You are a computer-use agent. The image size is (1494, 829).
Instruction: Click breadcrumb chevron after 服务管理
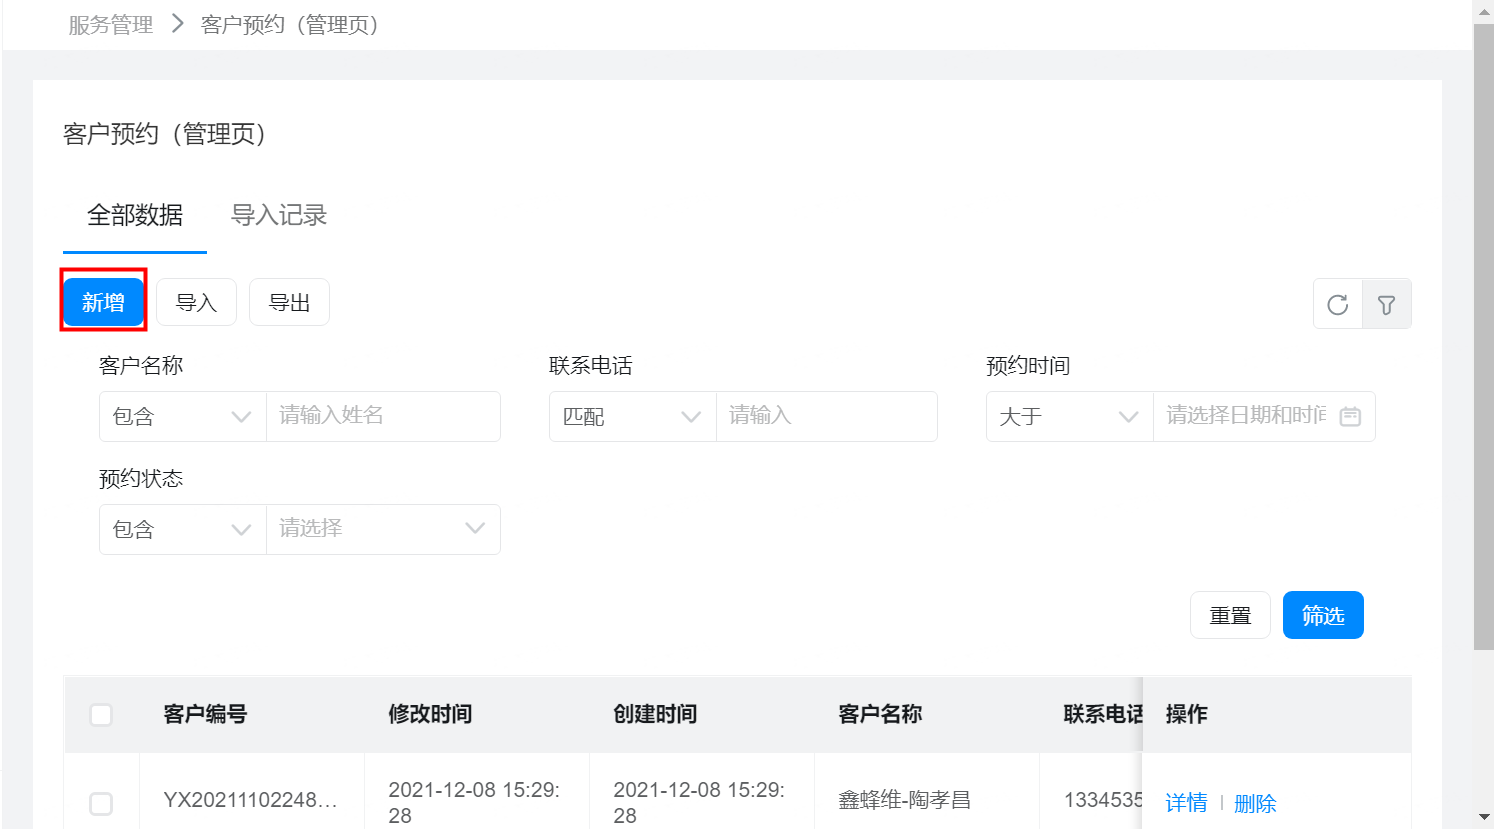click(x=178, y=24)
